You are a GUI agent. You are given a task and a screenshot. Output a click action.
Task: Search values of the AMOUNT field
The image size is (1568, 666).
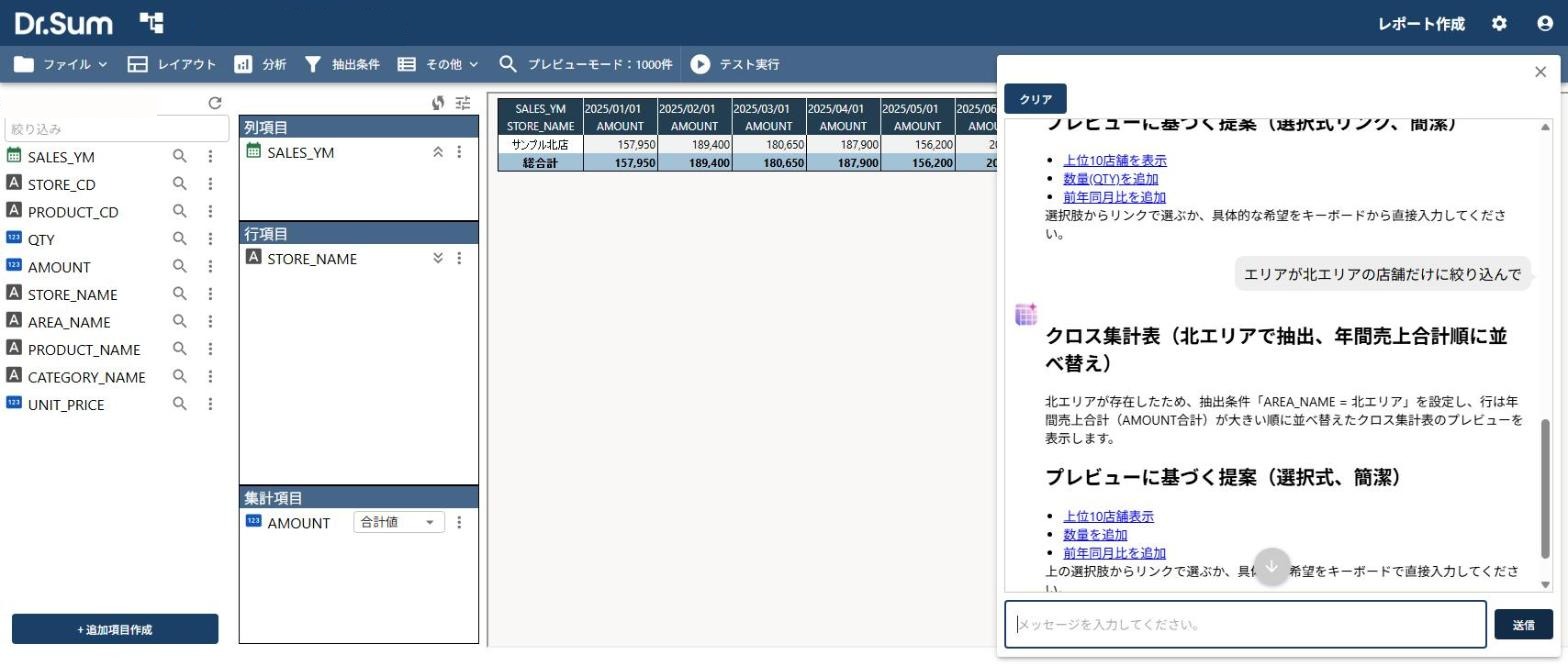click(x=180, y=266)
